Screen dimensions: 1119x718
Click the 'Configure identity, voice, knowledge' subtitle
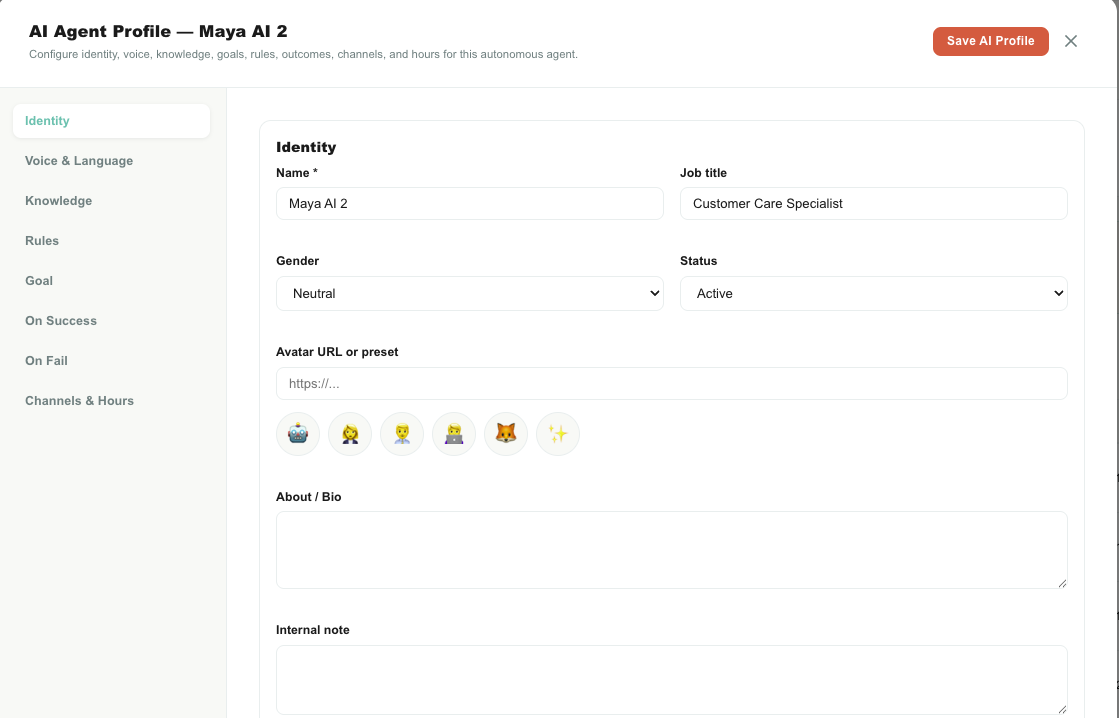tap(303, 54)
